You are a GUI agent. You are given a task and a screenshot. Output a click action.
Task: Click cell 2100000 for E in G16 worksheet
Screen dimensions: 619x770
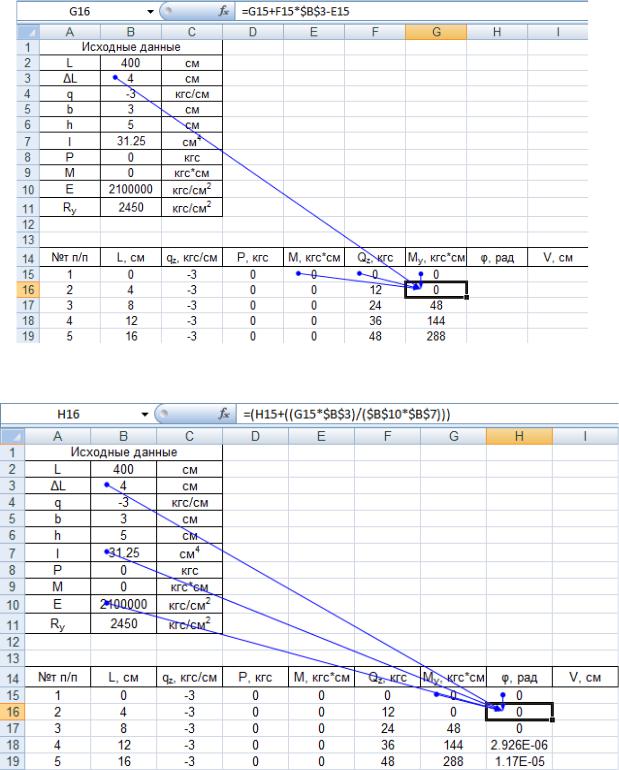pos(131,189)
